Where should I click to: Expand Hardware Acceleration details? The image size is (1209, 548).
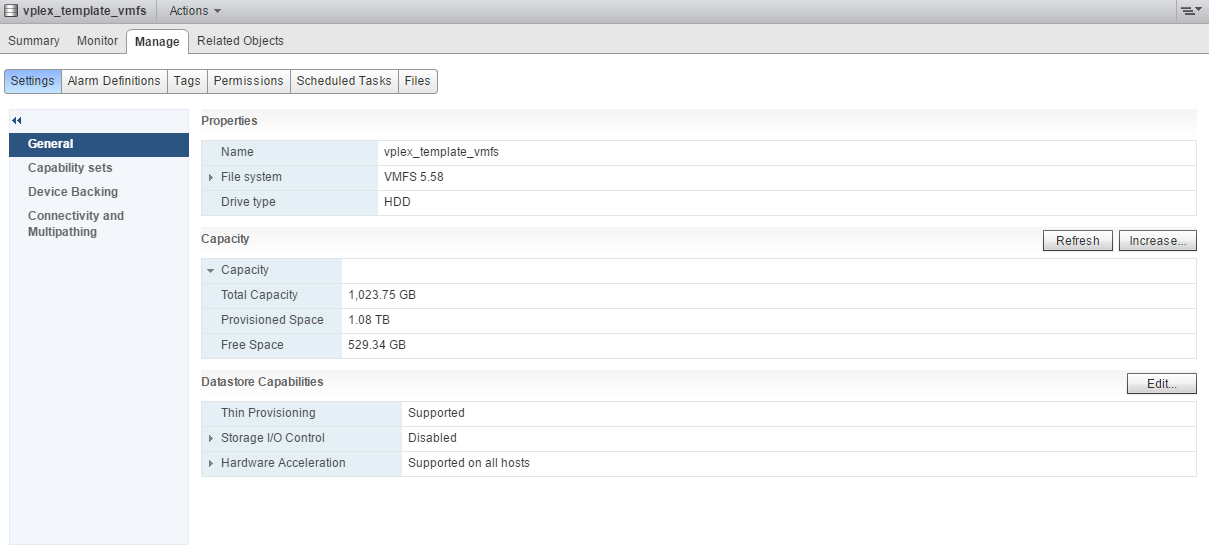tap(211, 463)
